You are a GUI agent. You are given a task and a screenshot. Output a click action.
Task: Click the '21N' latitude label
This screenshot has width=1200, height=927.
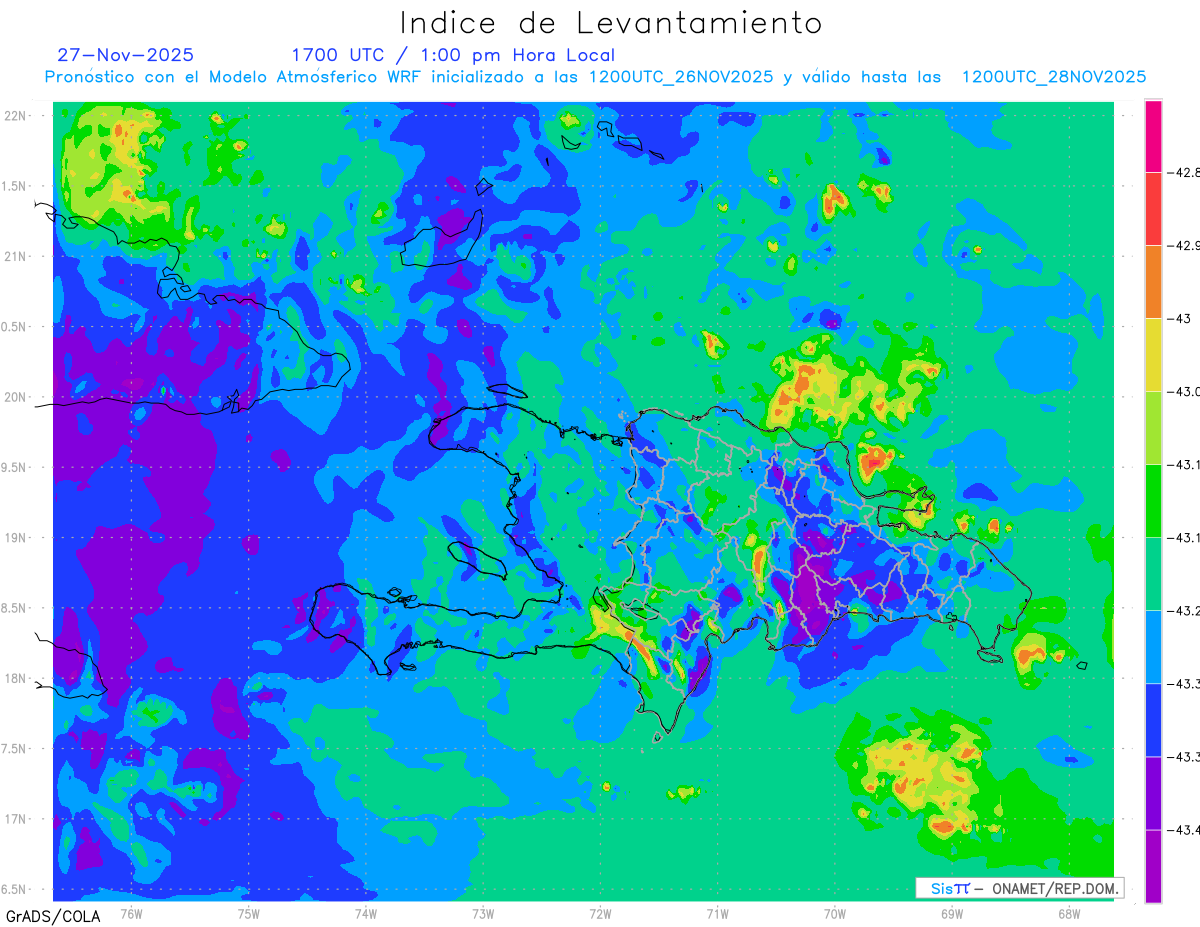click(x=15, y=256)
